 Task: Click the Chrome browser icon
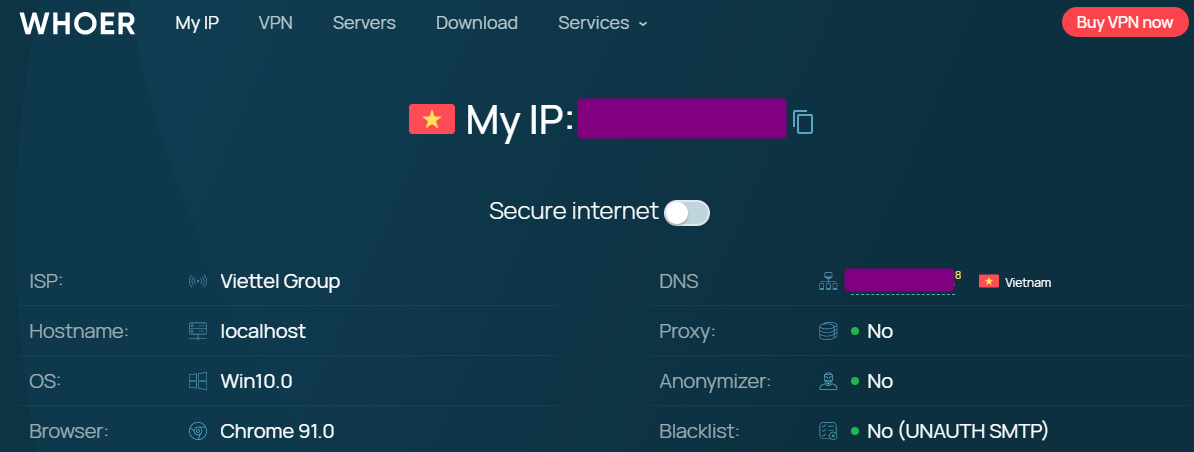pyautogui.click(x=198, y=432)
